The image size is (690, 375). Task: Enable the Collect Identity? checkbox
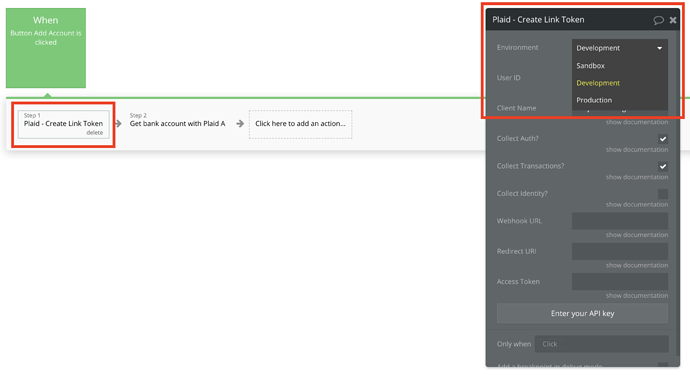click(663, 194)
